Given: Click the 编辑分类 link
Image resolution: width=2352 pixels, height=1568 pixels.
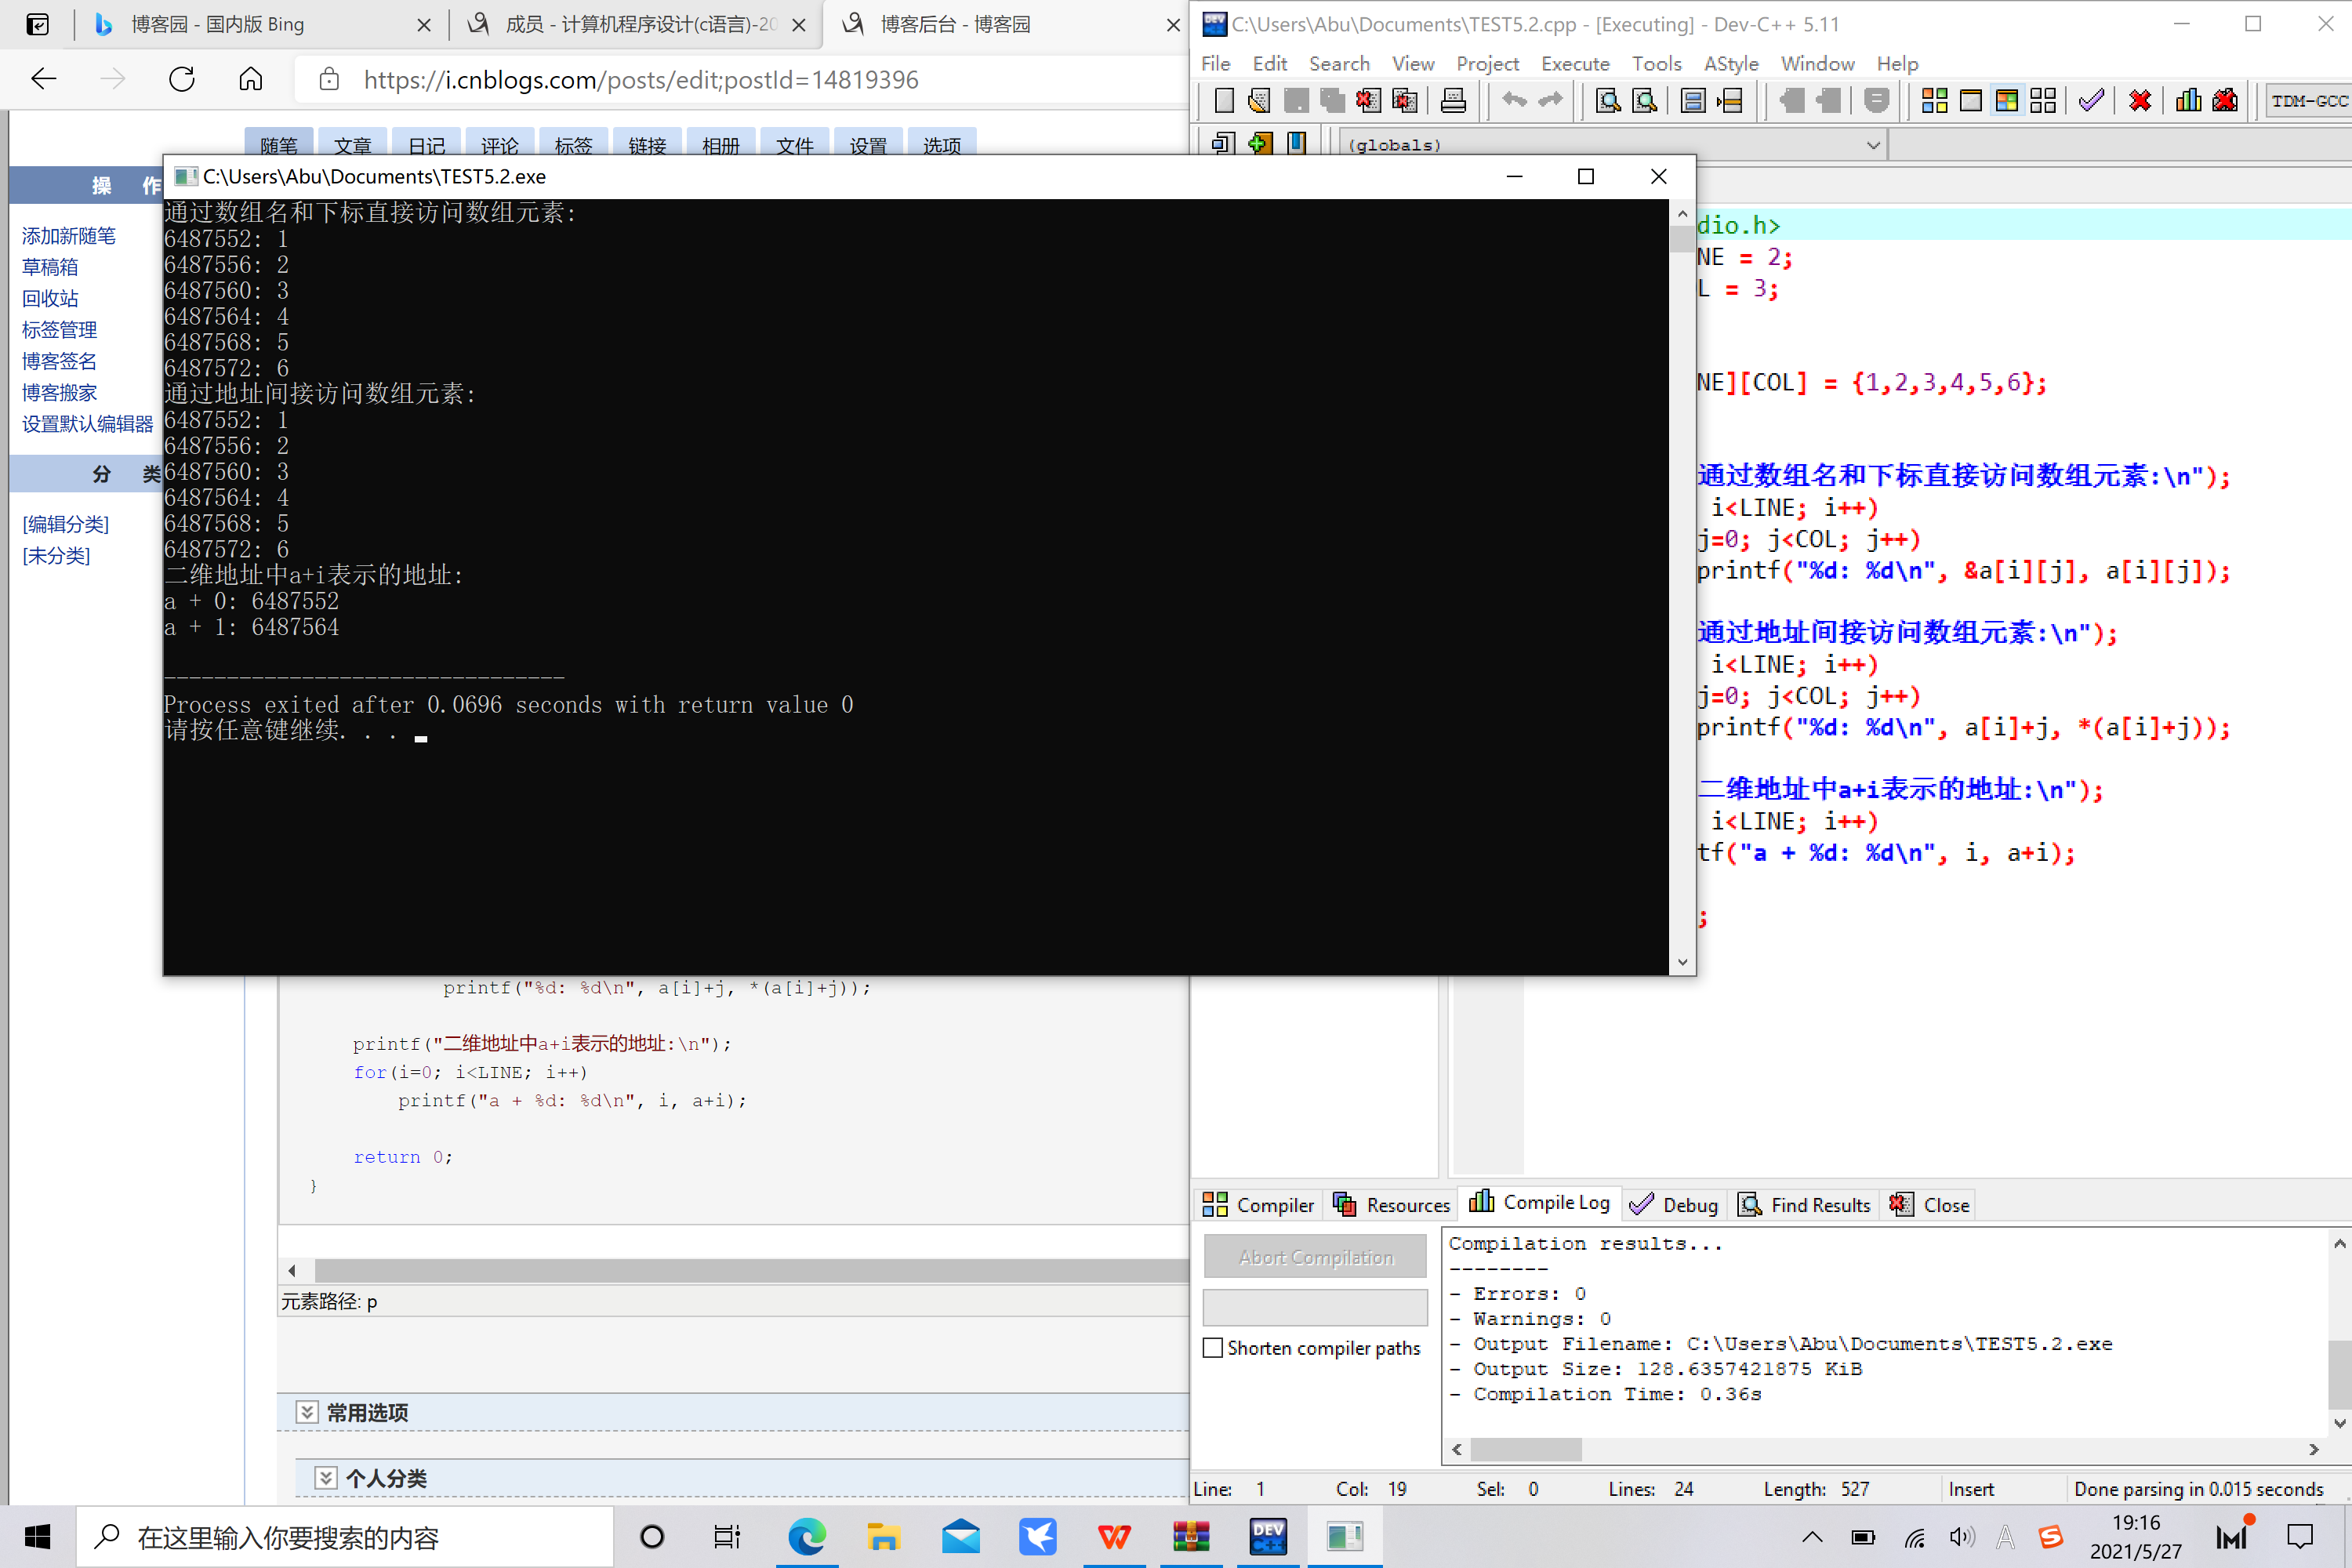Looking at the screenshot, I should pos(66,524).
